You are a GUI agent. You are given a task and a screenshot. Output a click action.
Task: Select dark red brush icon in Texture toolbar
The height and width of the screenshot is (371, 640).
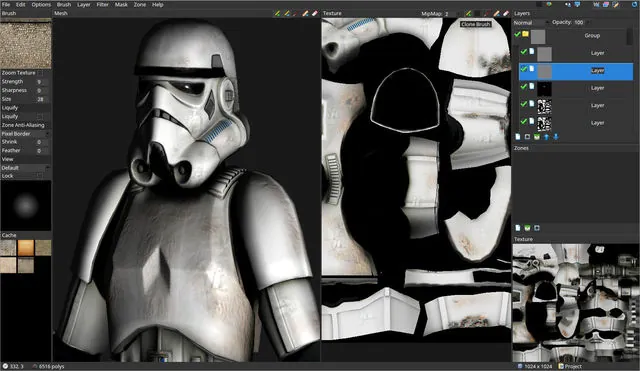point(487,13)
